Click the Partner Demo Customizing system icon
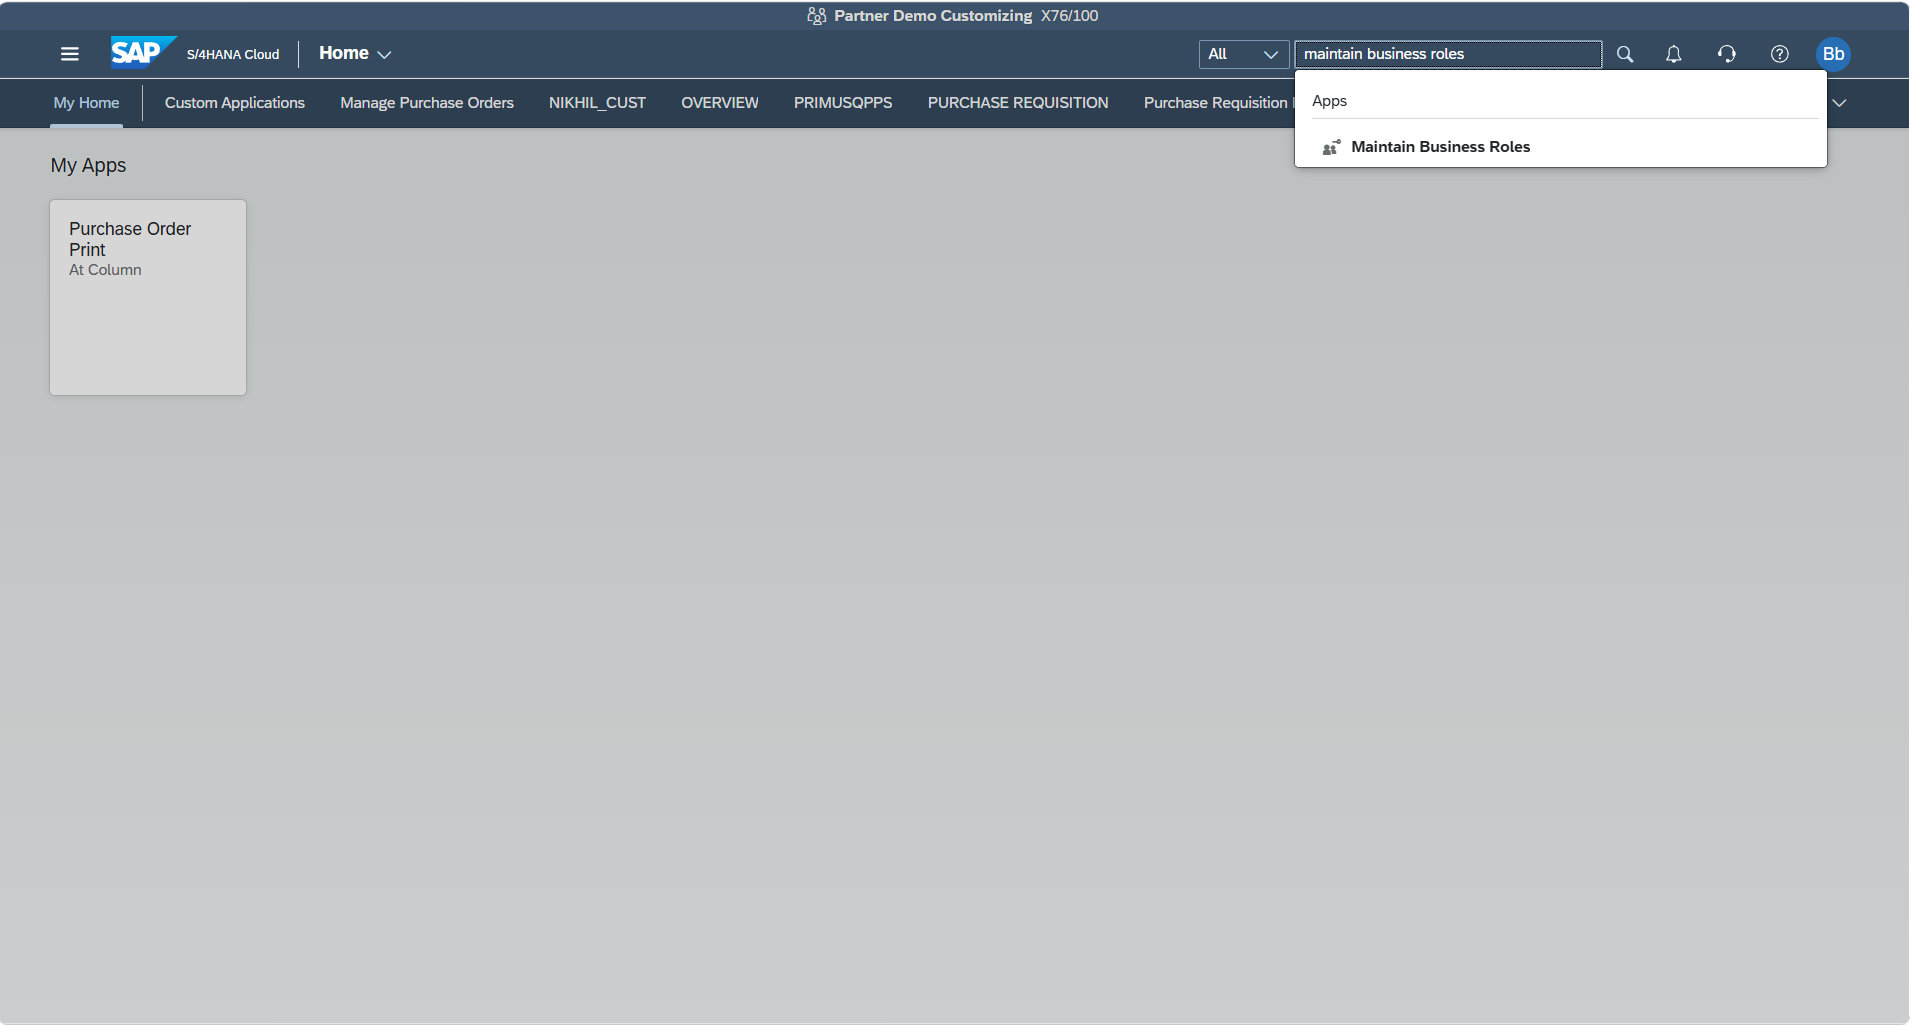Image resolution: width=1913 pixels, height=1025 pixels. point(817,16)
